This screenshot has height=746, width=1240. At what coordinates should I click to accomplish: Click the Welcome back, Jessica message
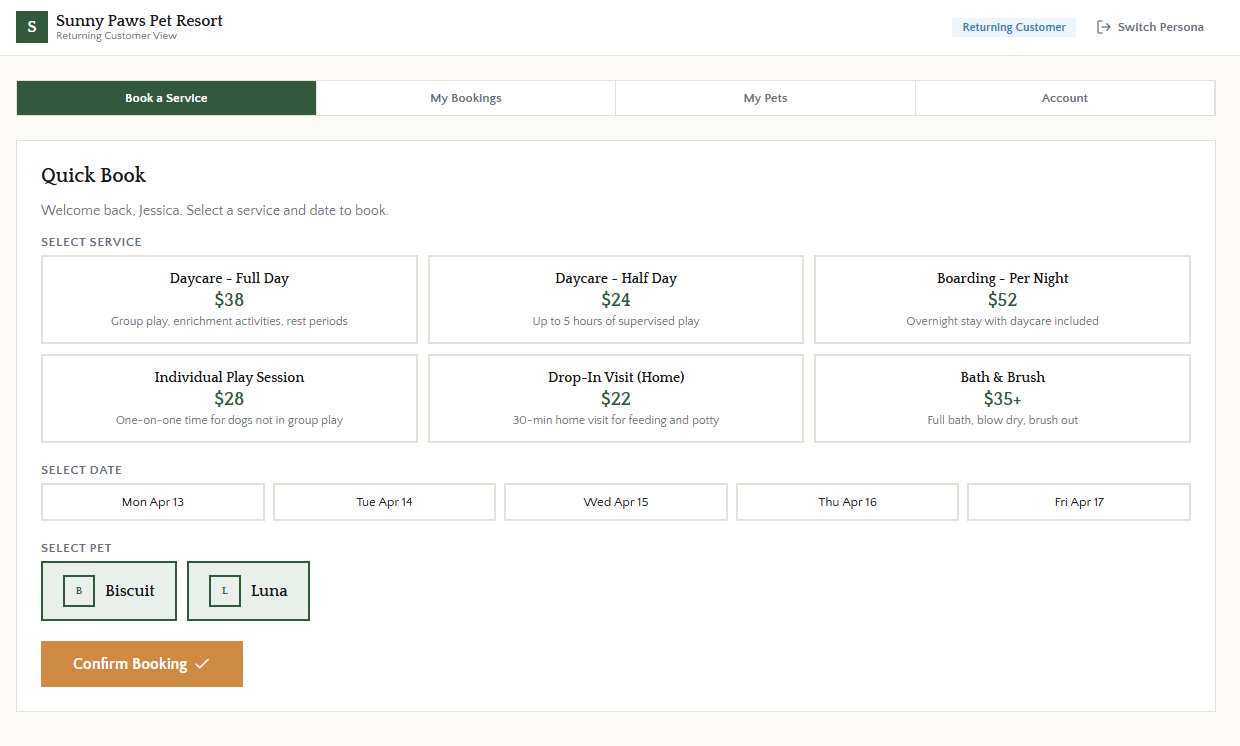tap(214, 210)
